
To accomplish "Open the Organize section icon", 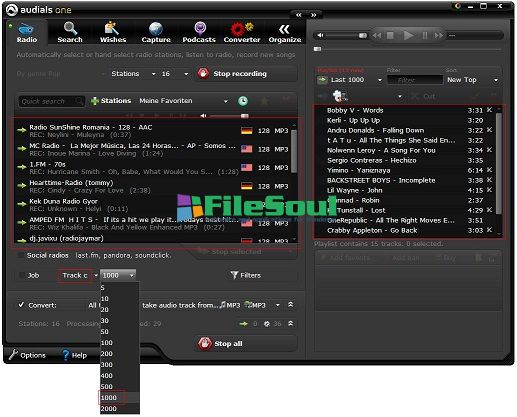I will (x=284, y=29).
